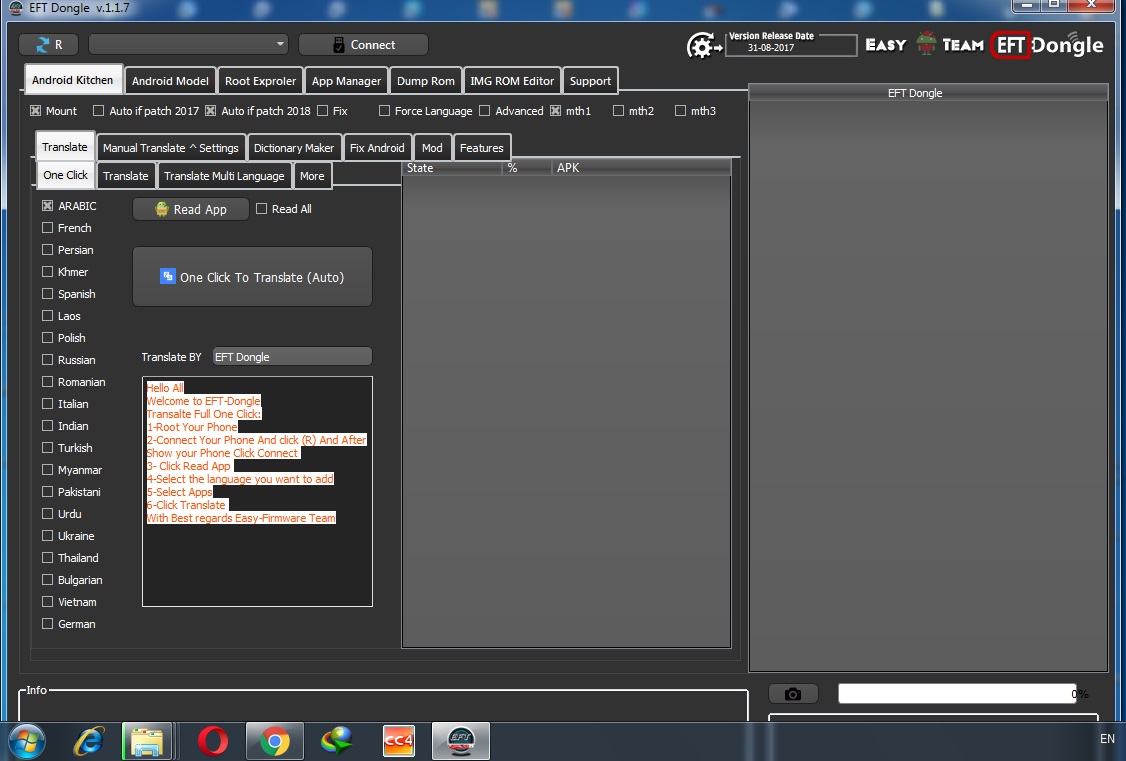Image resolution: width=1126 pixels, height=761 pixels.
Task: Click the EN language indicator
Action: [1107, 738]
